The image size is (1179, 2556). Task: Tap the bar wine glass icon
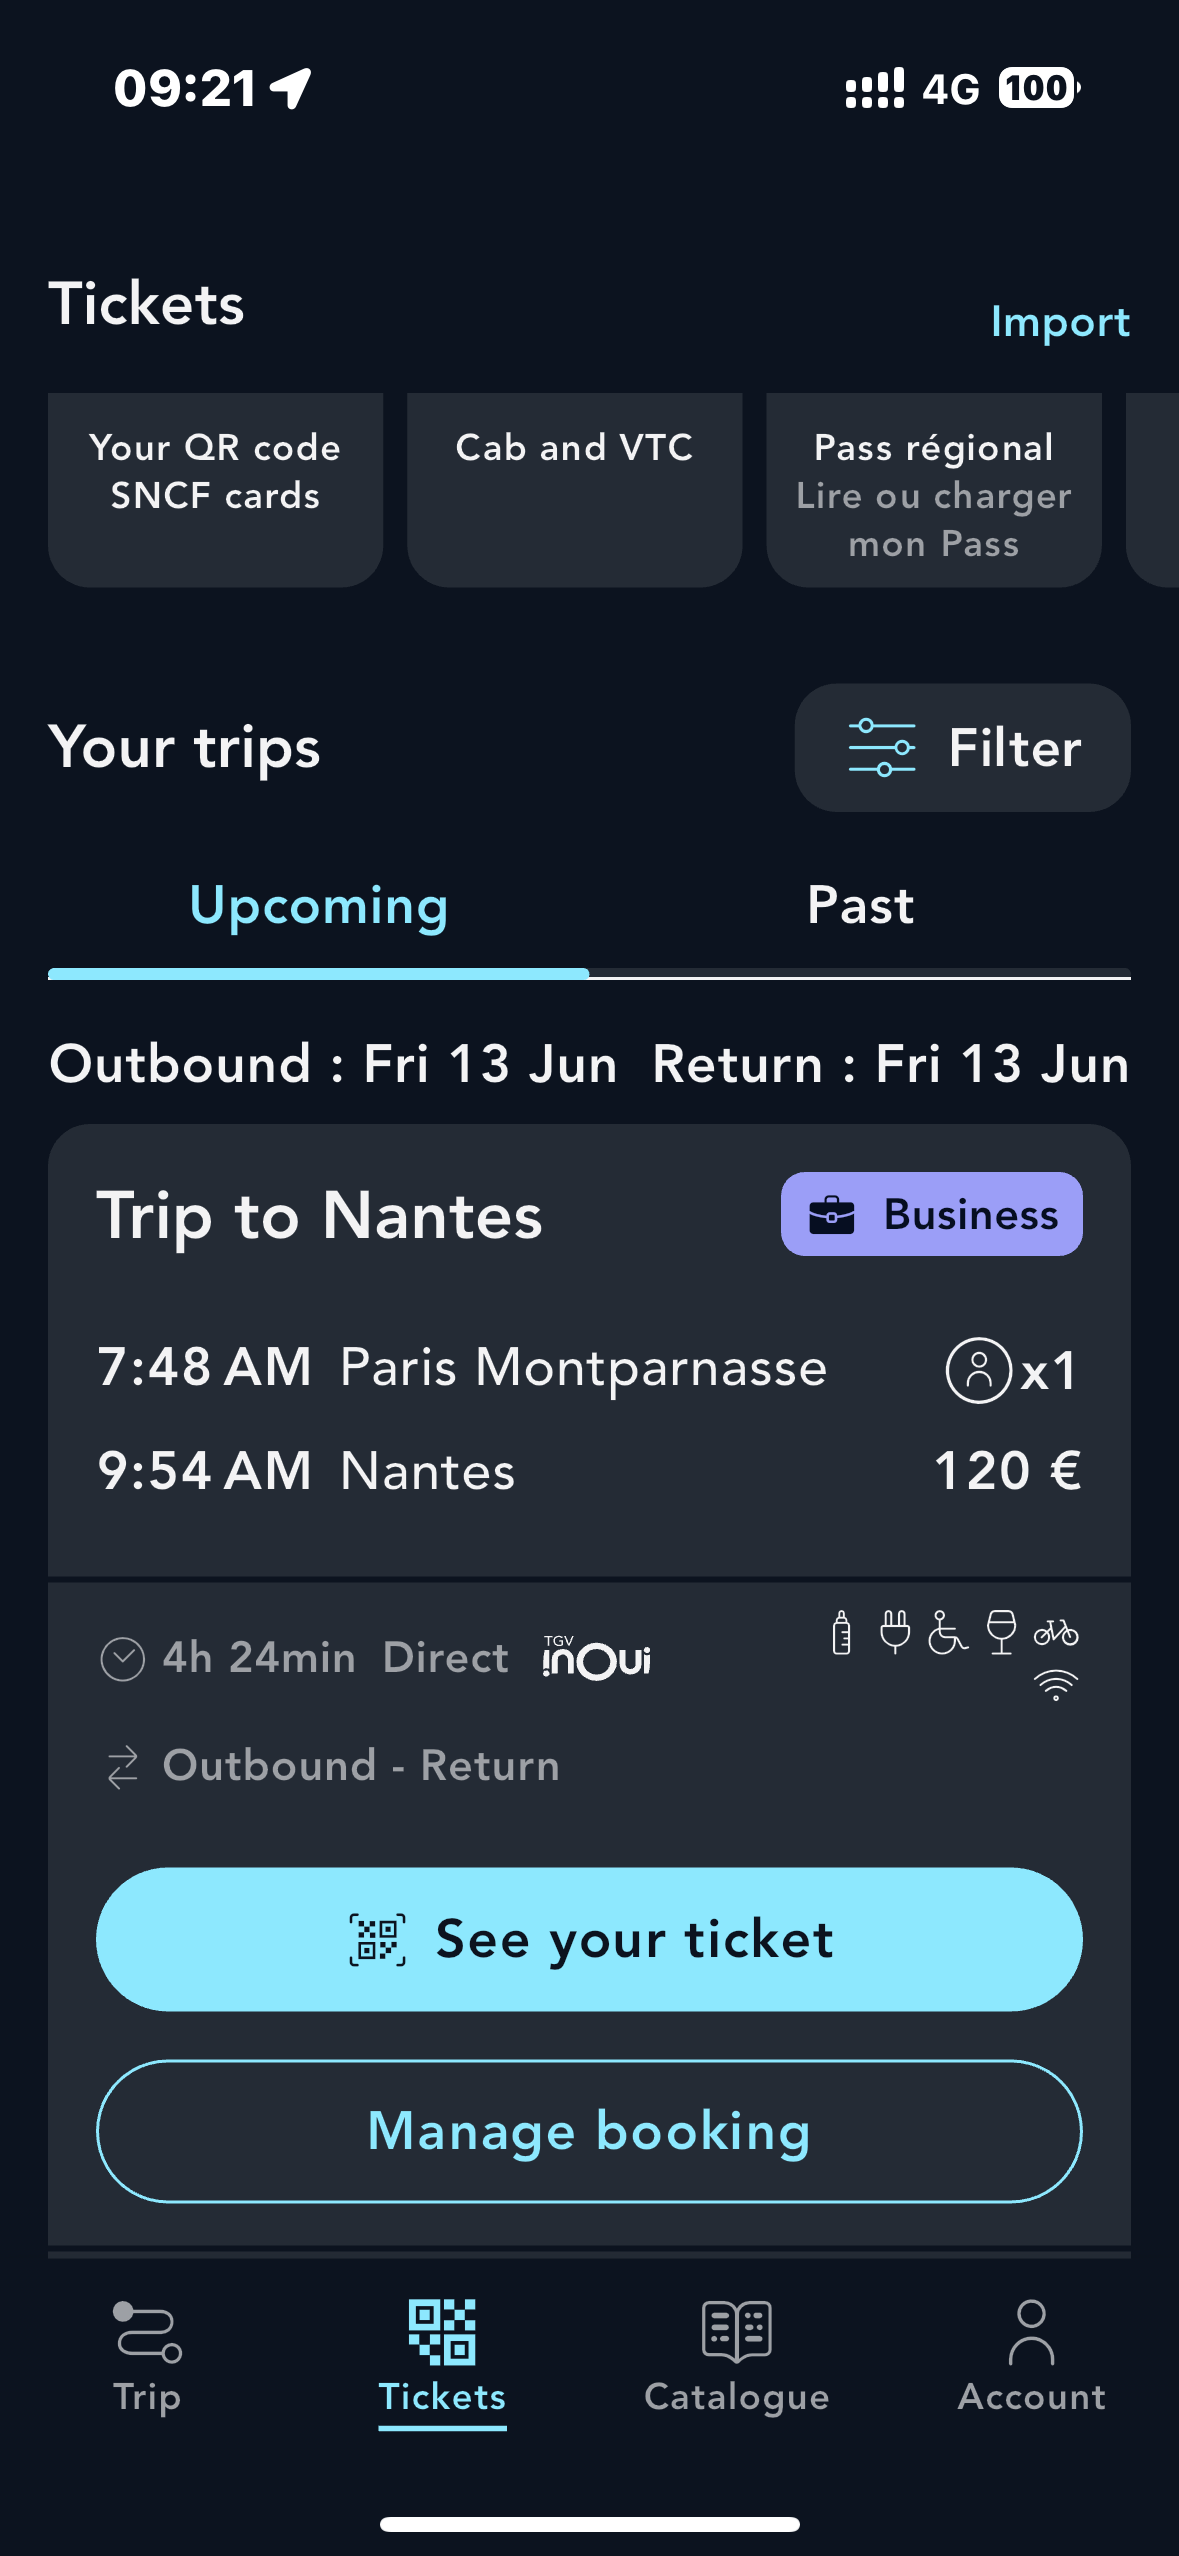click(1001, 1633)
